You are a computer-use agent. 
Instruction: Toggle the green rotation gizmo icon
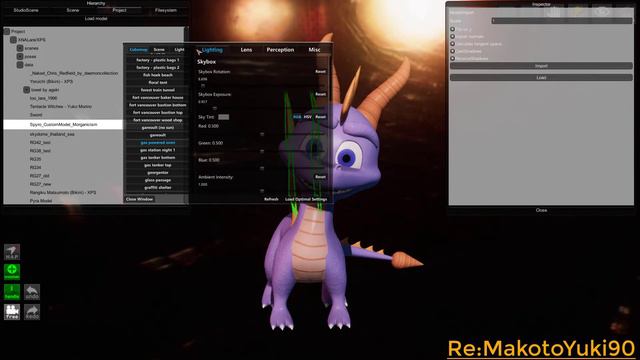(x=12, y=272)
